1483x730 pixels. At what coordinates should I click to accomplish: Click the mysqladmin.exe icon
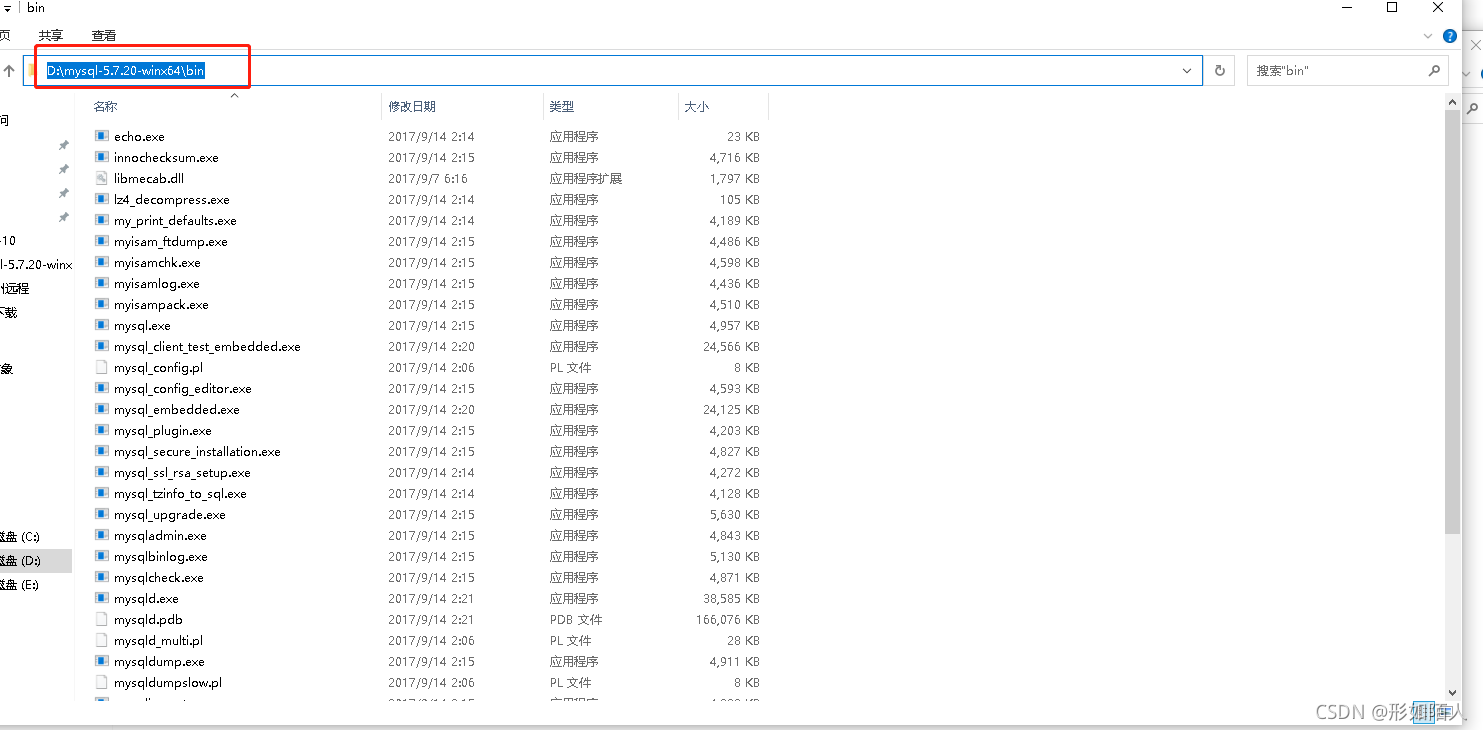pyautogui.click(x=101, y=535)
